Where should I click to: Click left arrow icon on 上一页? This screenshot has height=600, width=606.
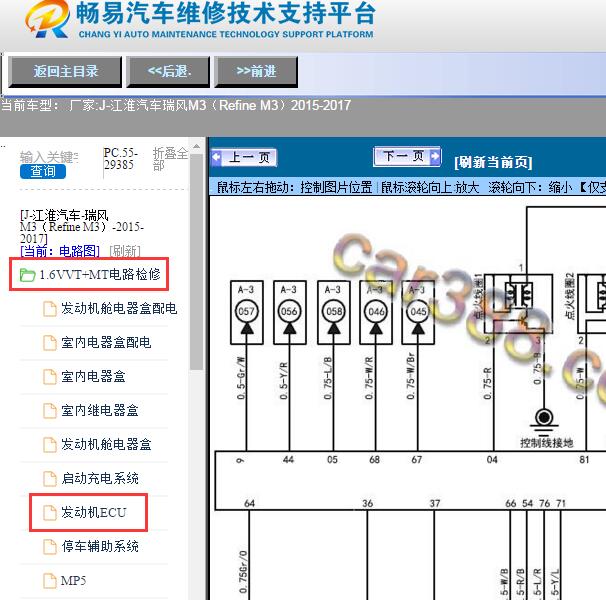216,157
